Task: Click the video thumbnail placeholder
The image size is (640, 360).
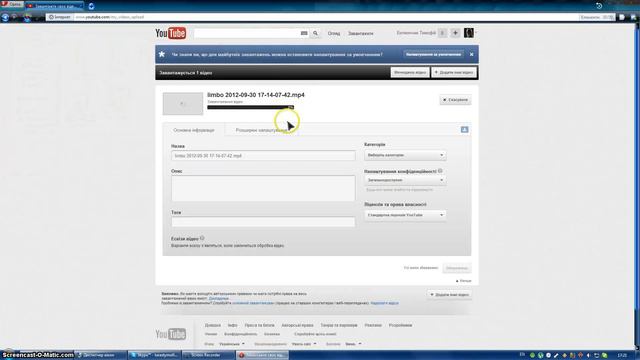Action: [183, 104]
